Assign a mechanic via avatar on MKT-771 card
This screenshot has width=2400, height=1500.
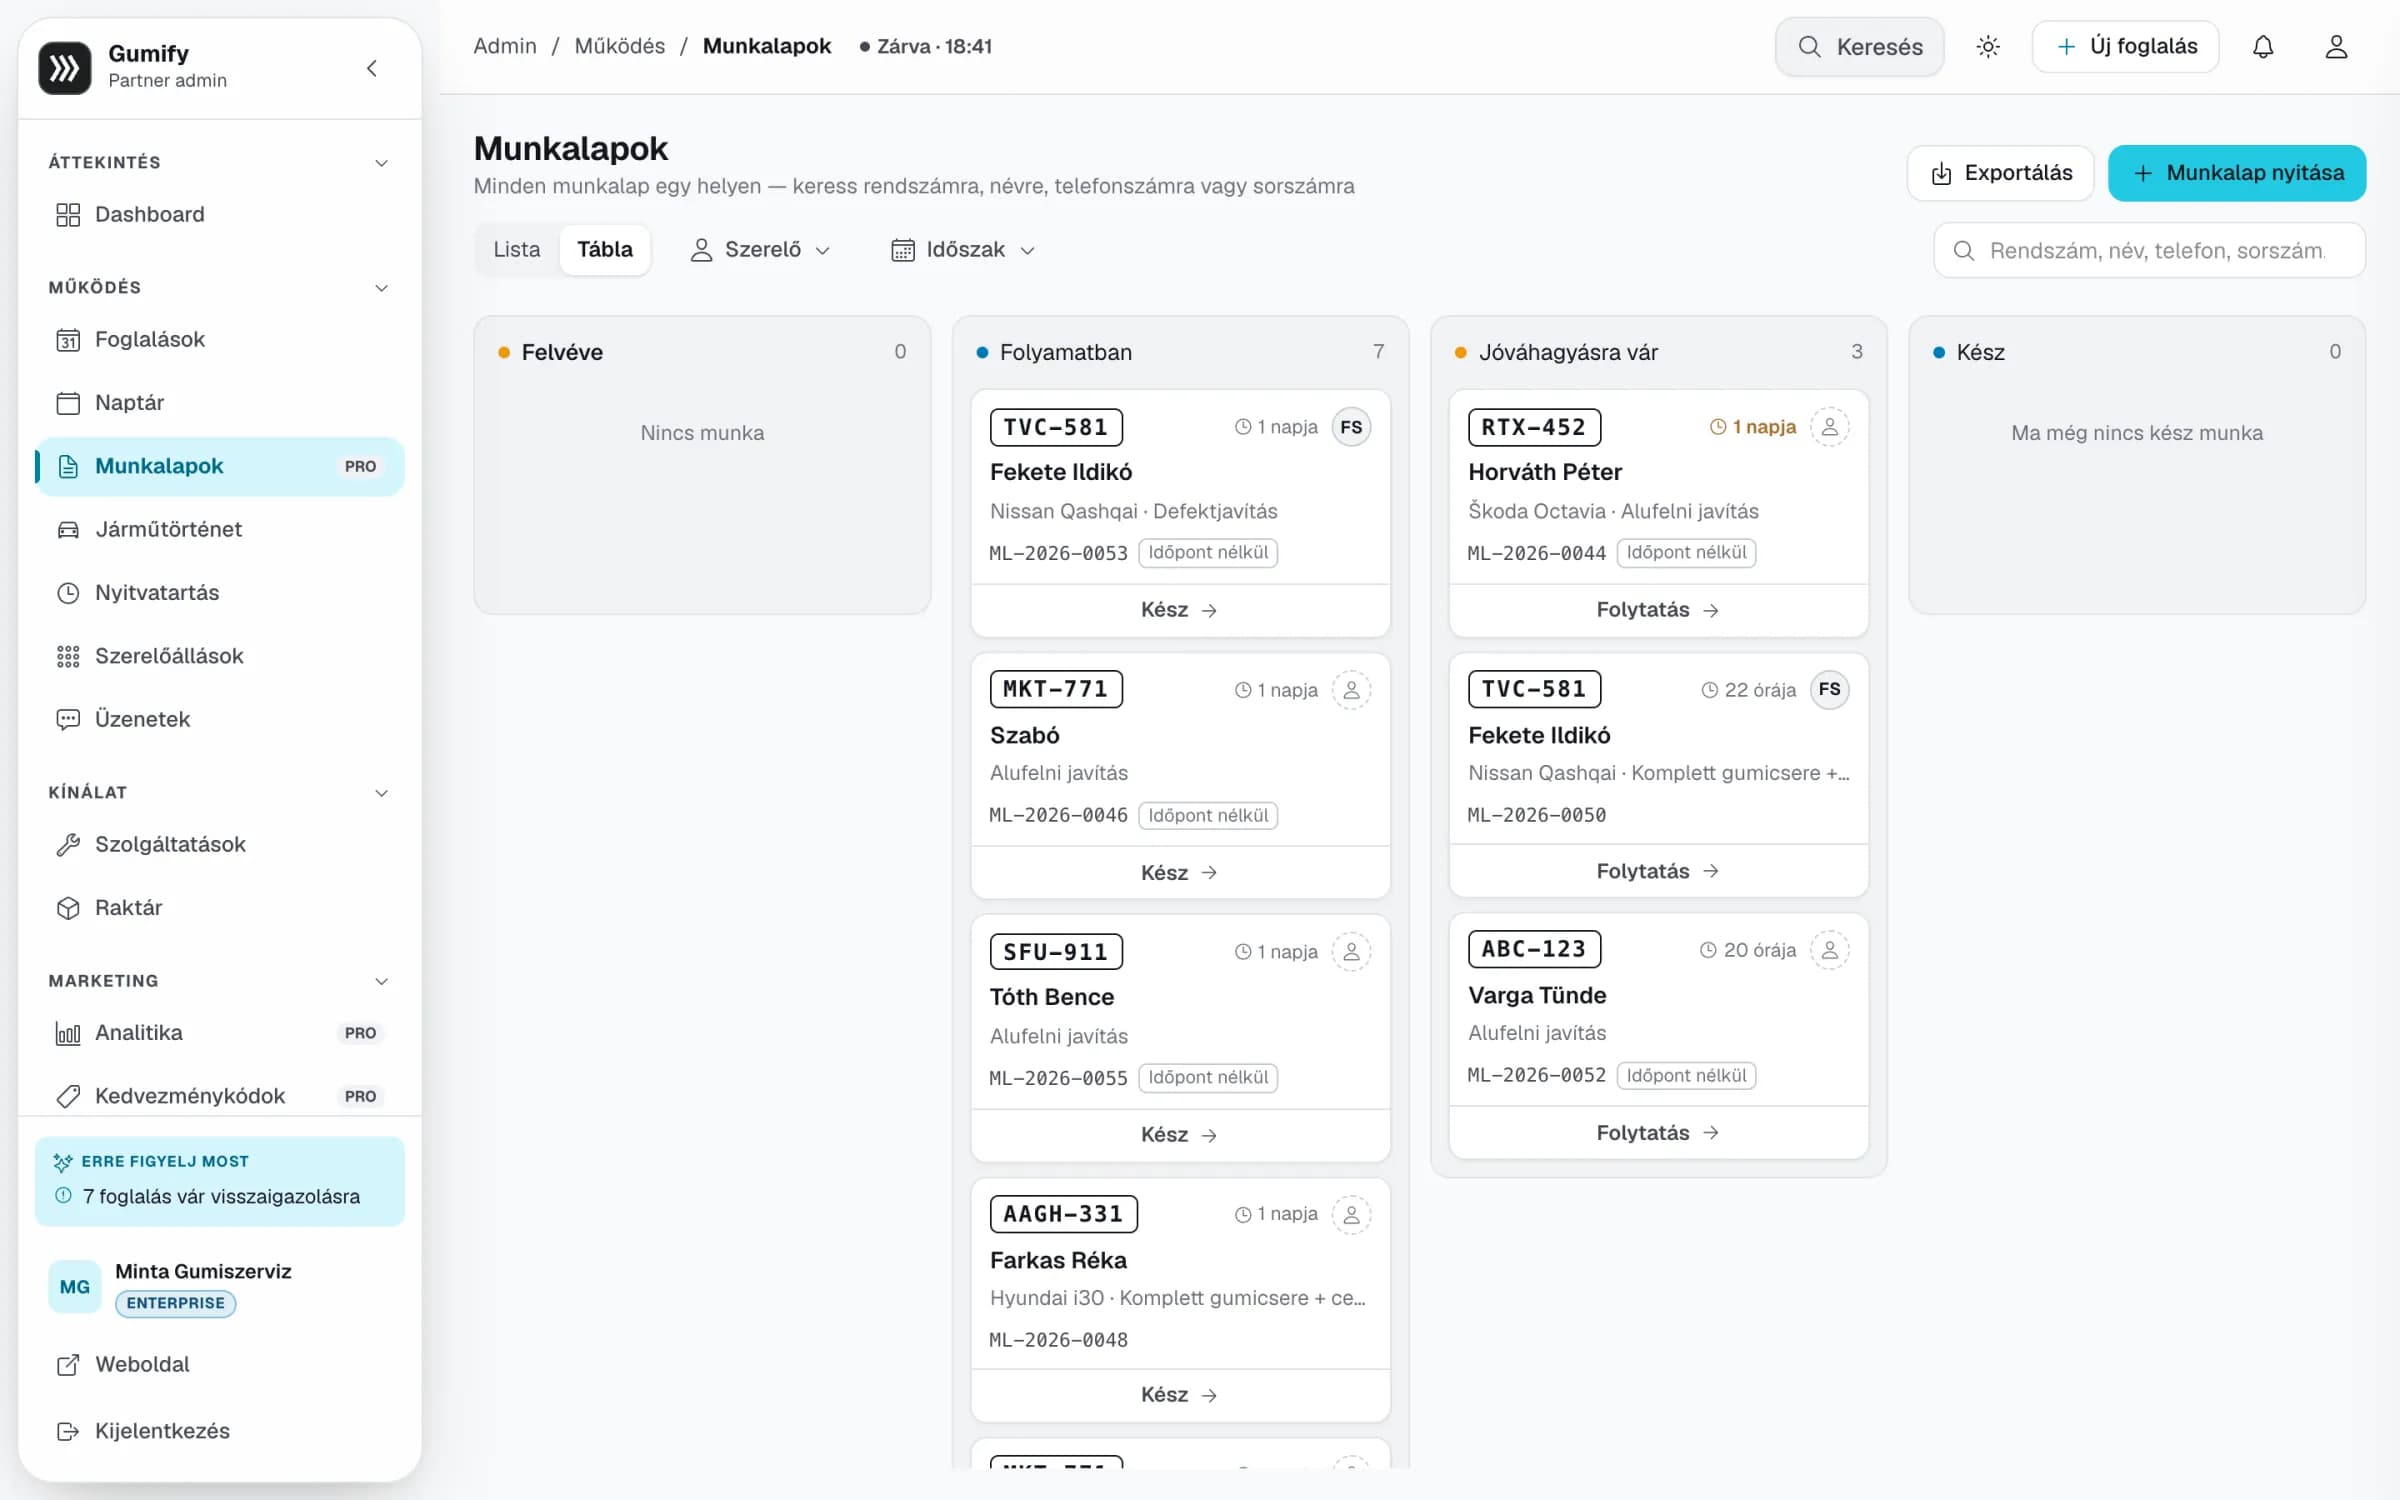[x=1351, y=690]
